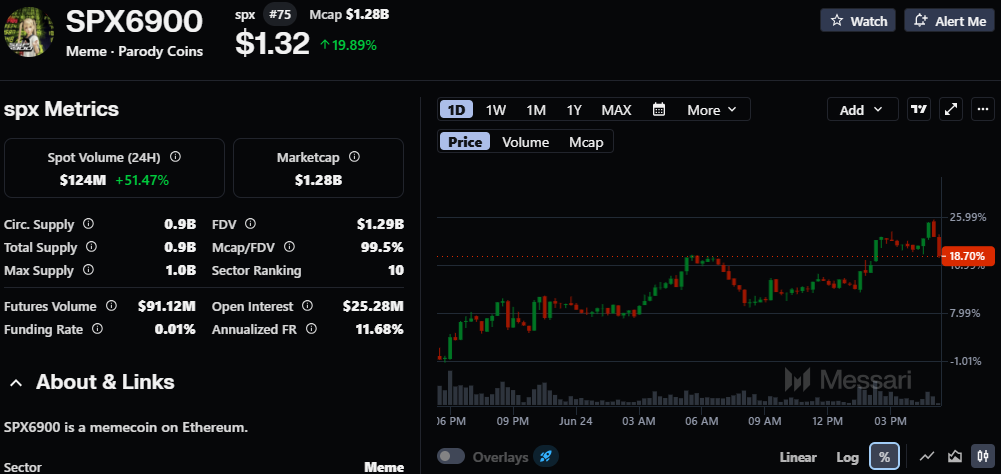Switch to candlestick chart type
This screenshot has height=474, width=1001.
tap(982, 457)
